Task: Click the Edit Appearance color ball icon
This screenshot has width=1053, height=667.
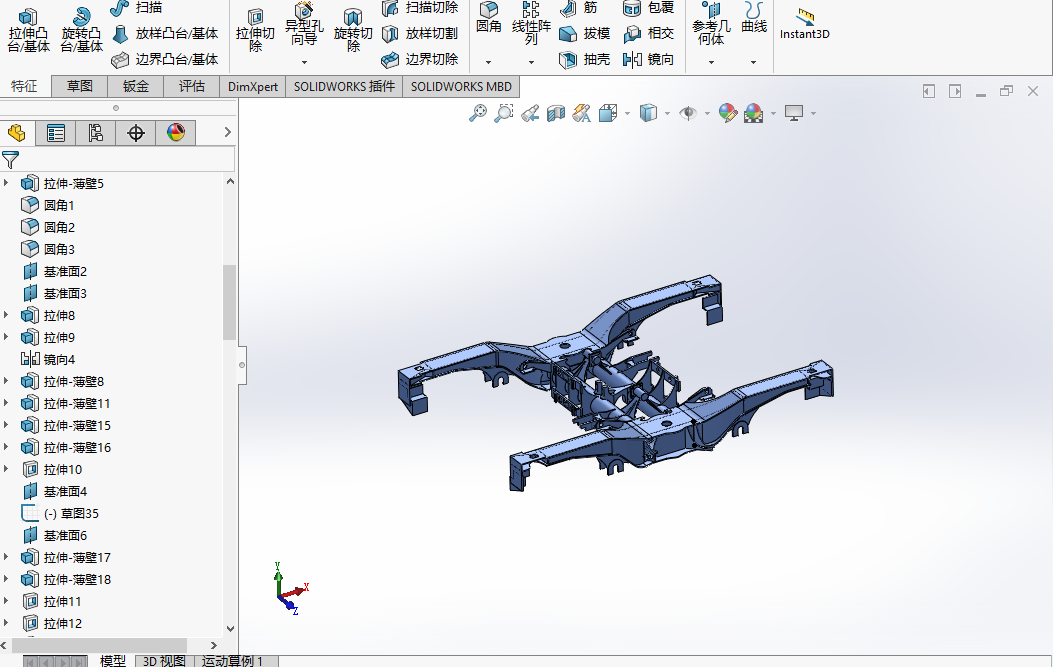Action: [x=727, y=113]
